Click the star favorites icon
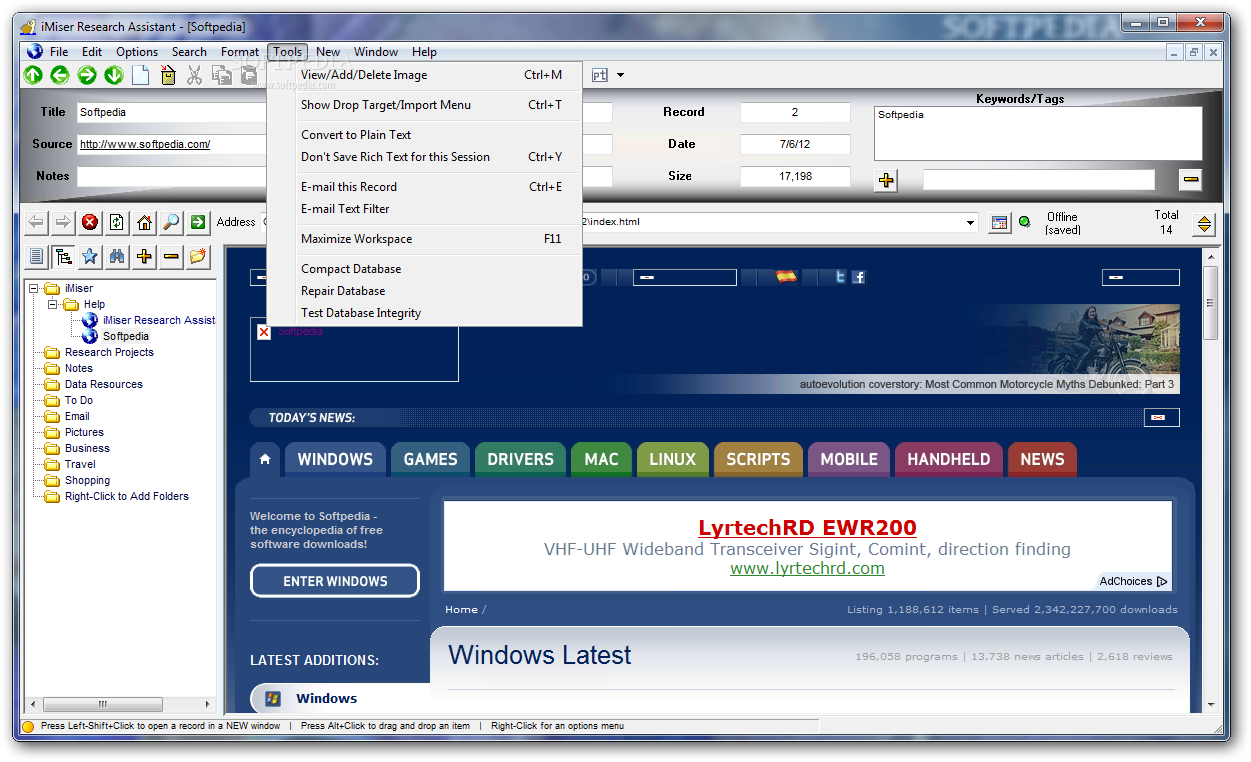Viewport: 1251px width, 762px height. click(90, 257)
